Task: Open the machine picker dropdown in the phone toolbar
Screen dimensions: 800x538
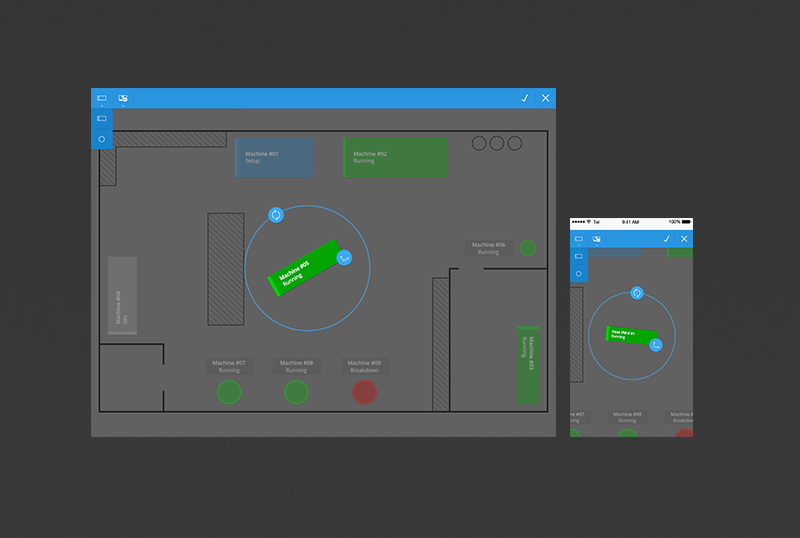Action: click(596, 239)
